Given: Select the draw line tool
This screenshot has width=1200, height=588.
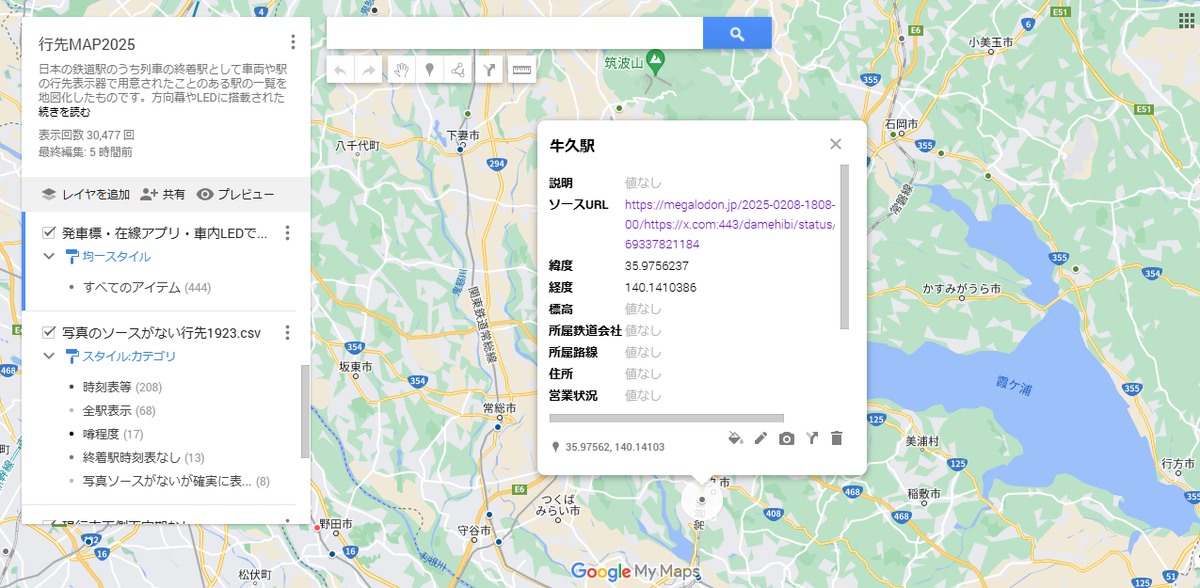Looking at the screenshot, I should [457, 70].
